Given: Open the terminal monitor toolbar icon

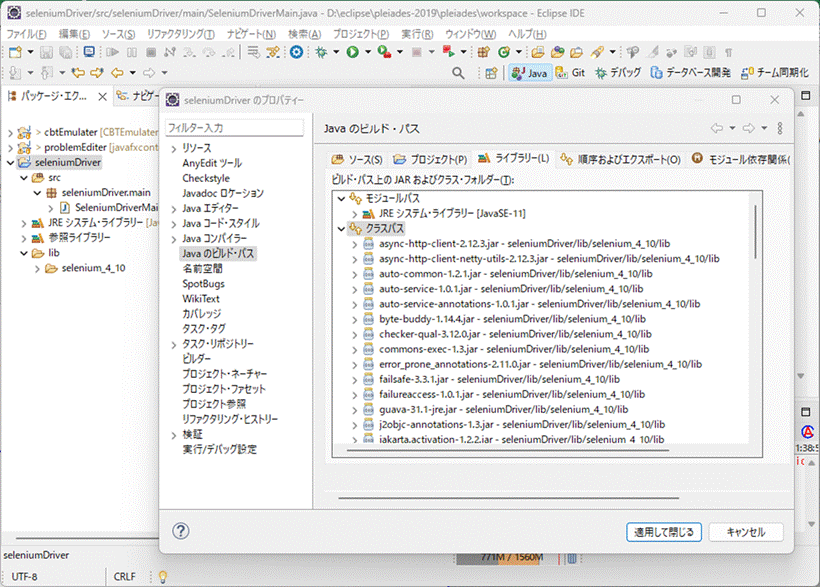Looking at the screenshot, I should (89, 52).
